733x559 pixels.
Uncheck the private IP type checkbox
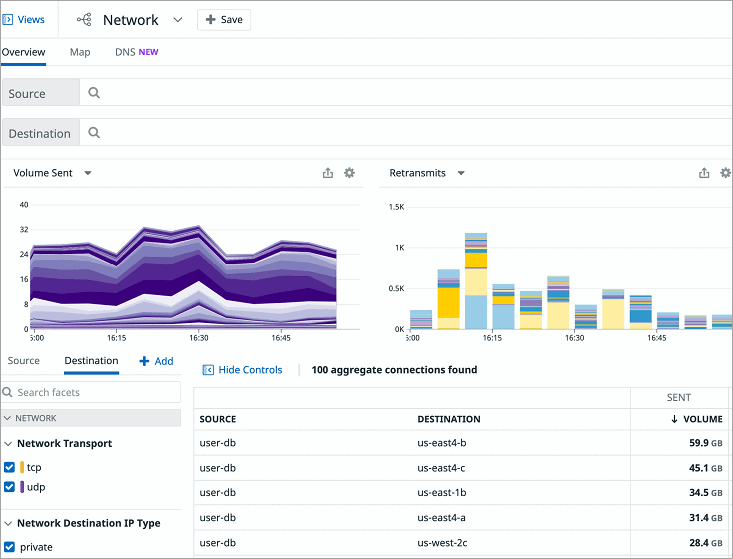click(x=9, y=547)
